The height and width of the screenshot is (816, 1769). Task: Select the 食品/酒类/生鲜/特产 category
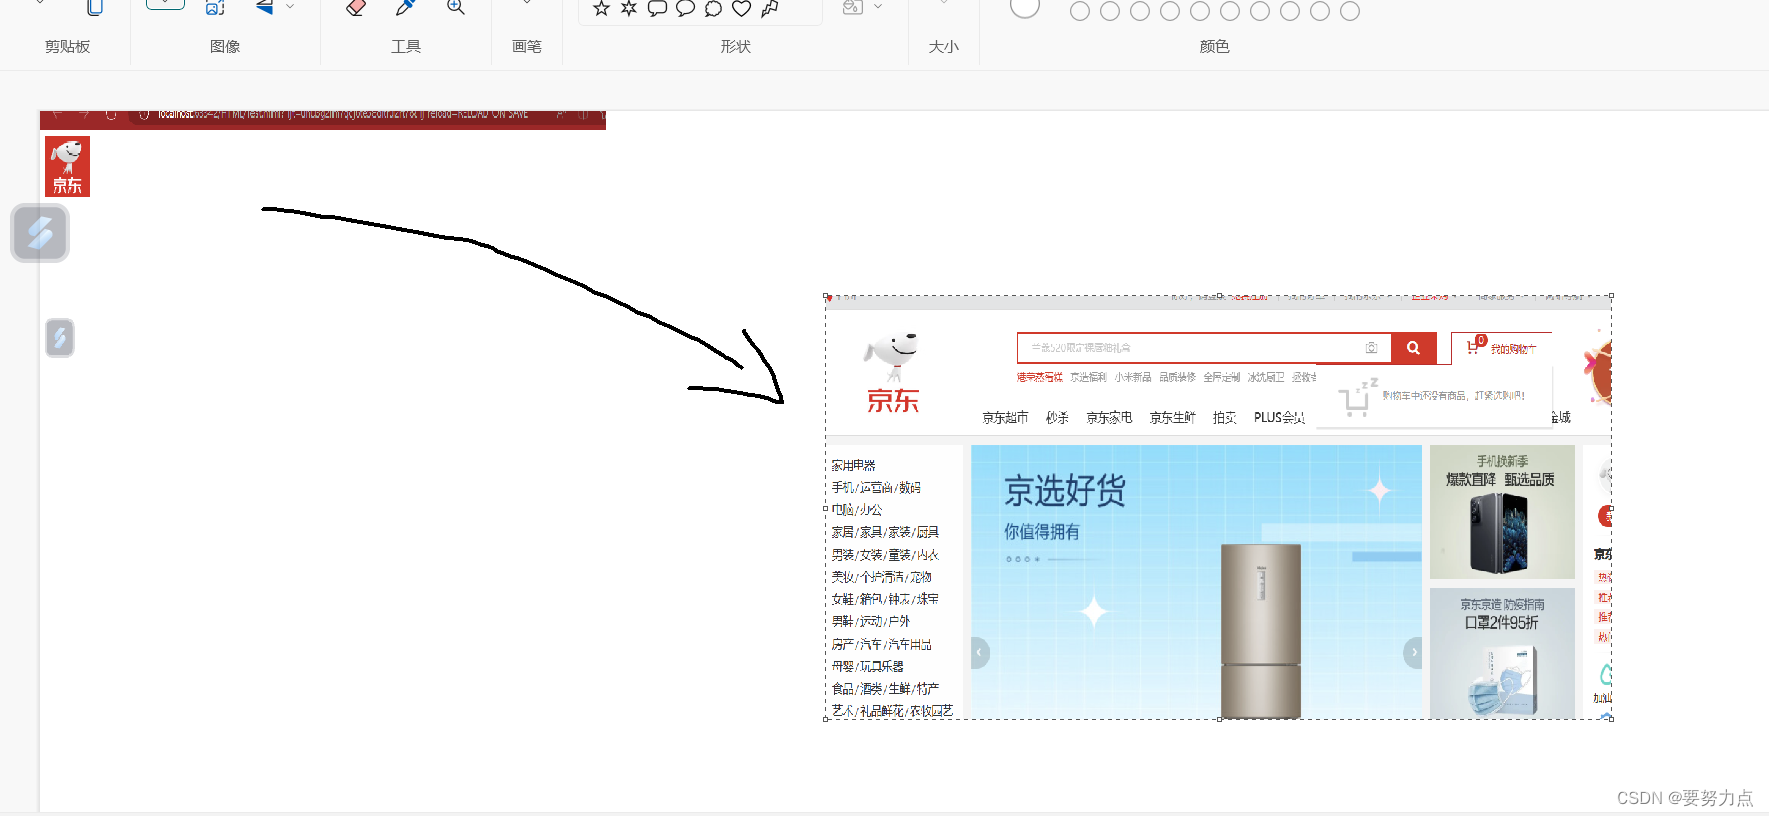tap(885, 689)
